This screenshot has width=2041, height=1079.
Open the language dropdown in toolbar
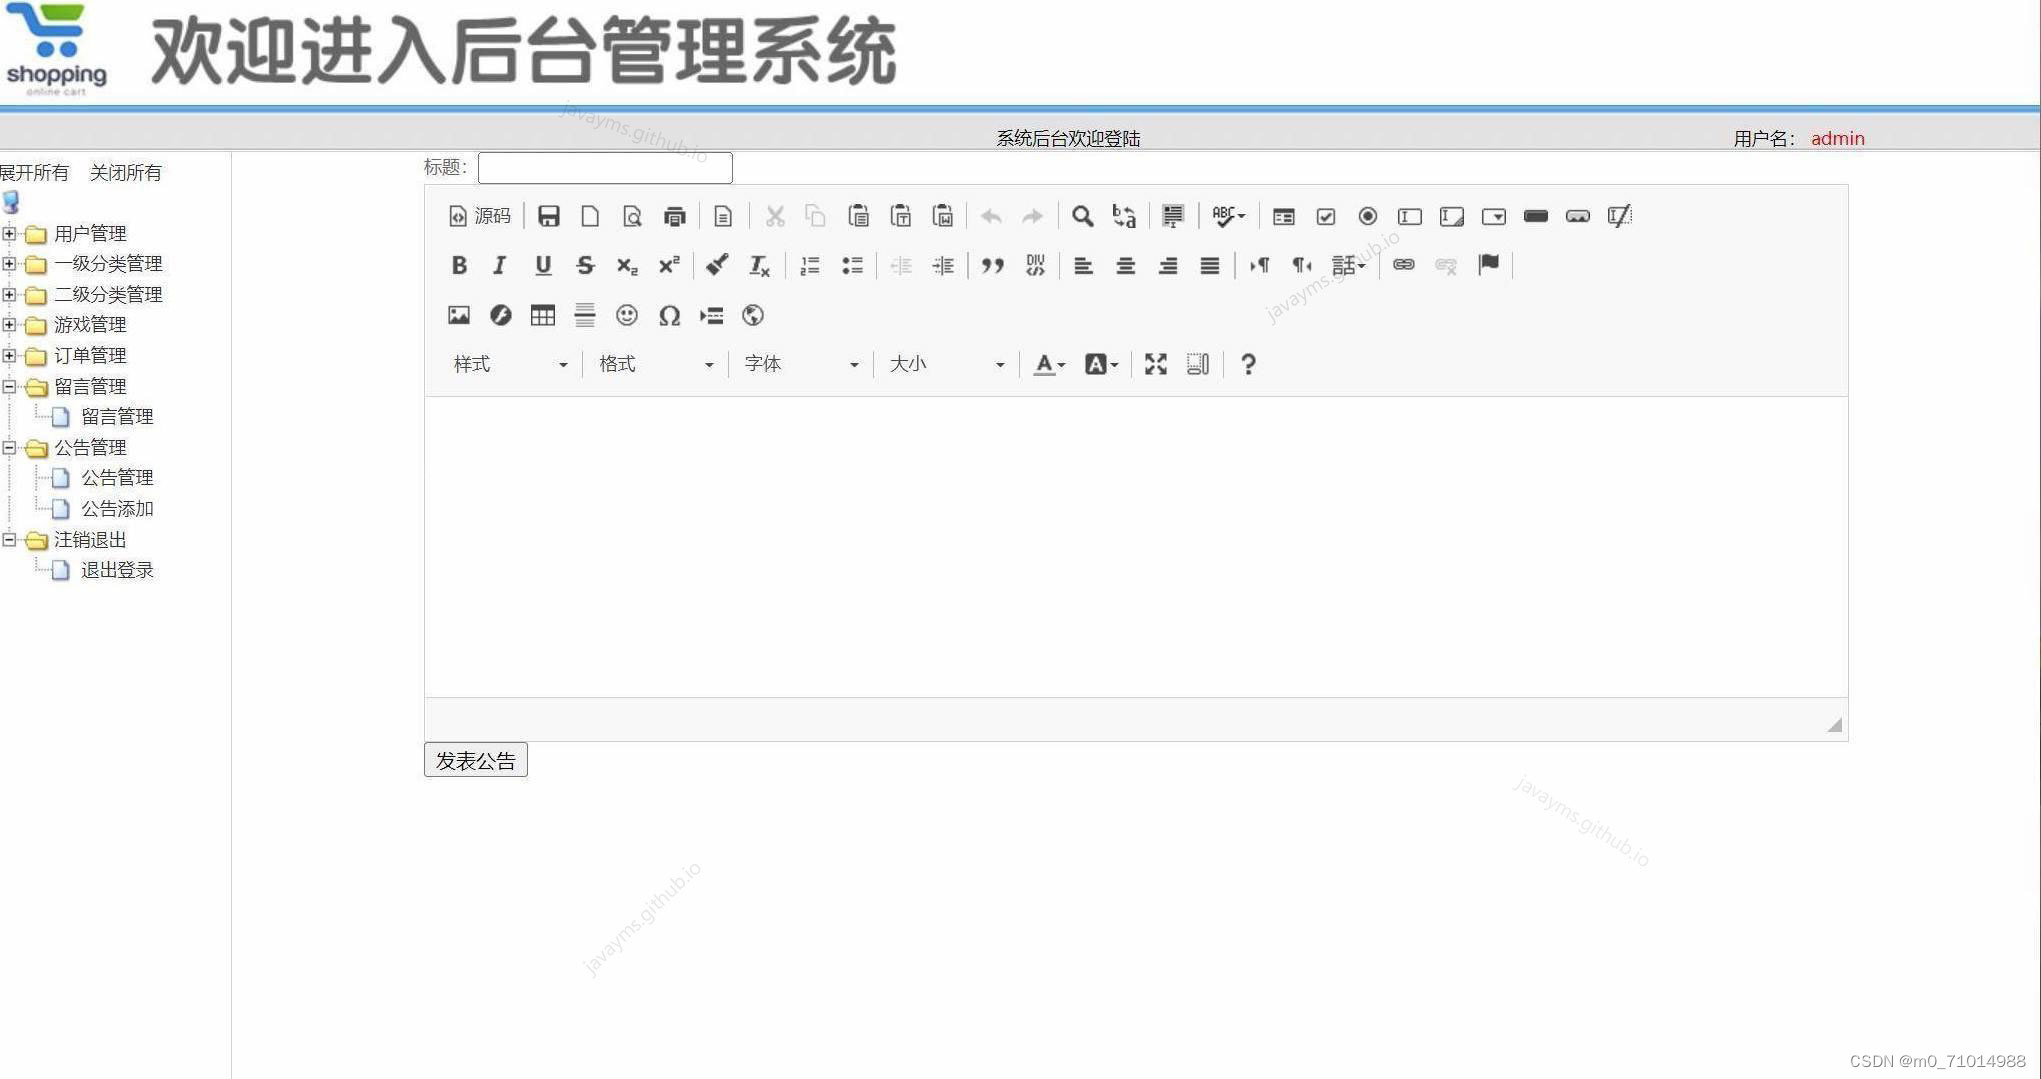[x=1348, y=265]
